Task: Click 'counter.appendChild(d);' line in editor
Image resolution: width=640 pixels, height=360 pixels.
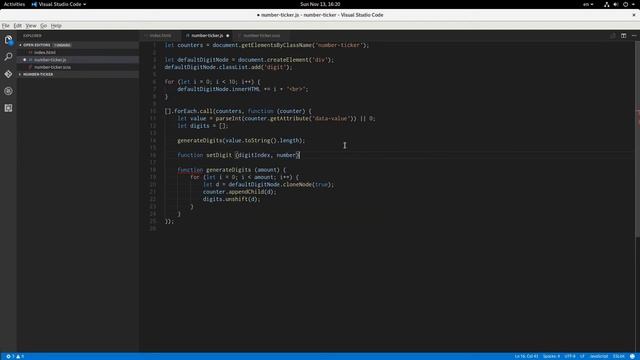Action: [240, 192]
